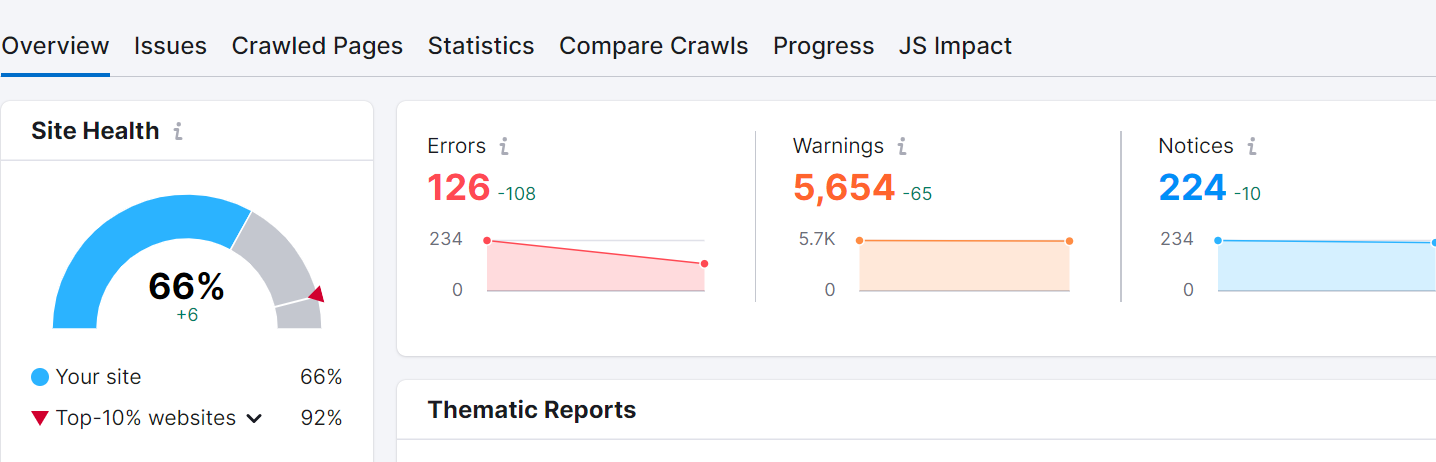
Task: Click the Errors trend chart end point
Action: (705, 264)
